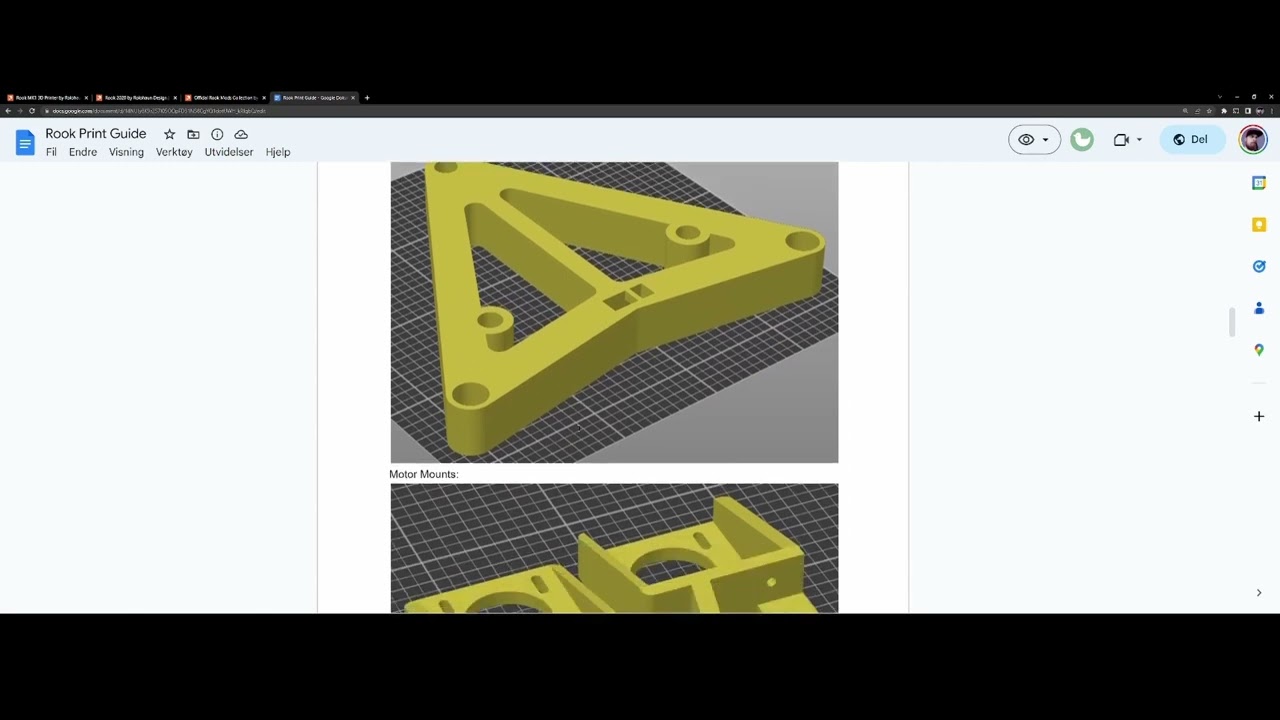
Task: Switch to Official Rook Mods Collection tab
Action: tap(224, 98)
